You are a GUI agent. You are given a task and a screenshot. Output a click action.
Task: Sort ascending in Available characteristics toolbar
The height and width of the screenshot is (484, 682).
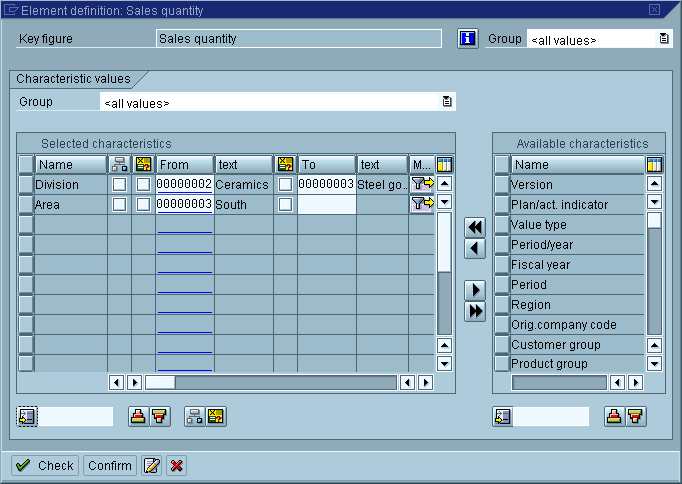click(614, 417)
